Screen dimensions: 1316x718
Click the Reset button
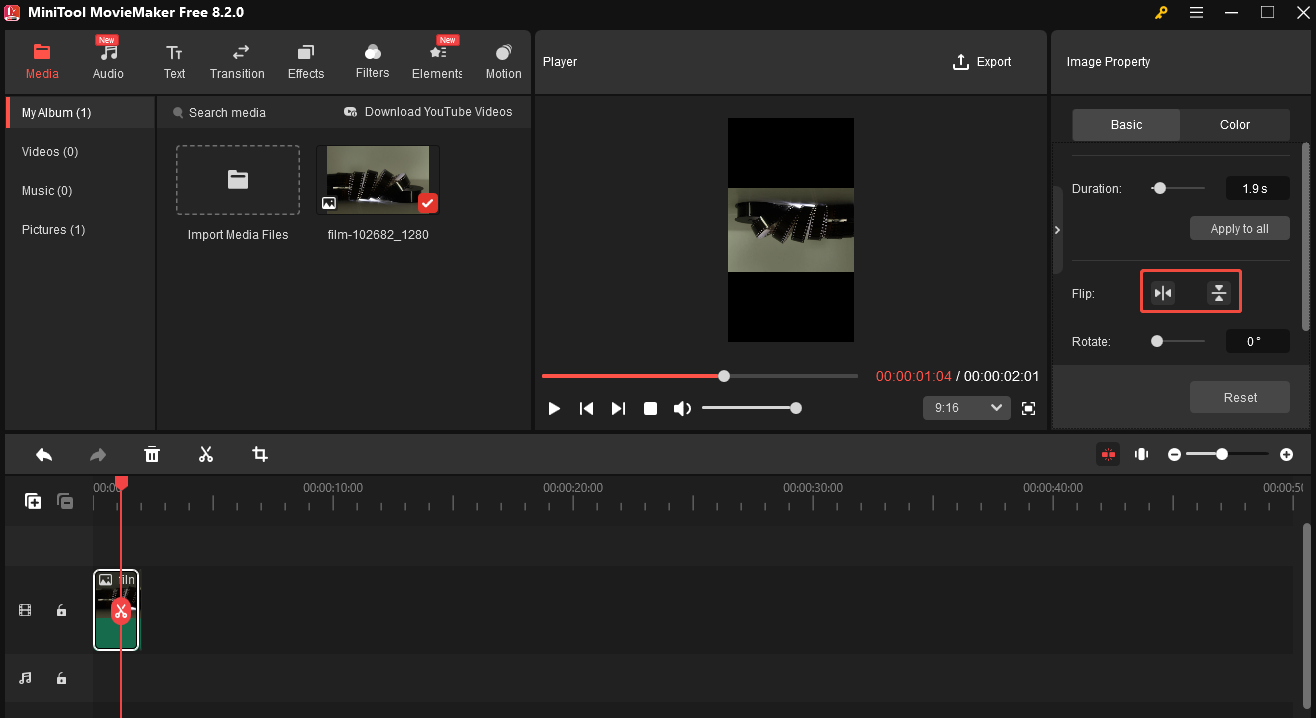1240,397
